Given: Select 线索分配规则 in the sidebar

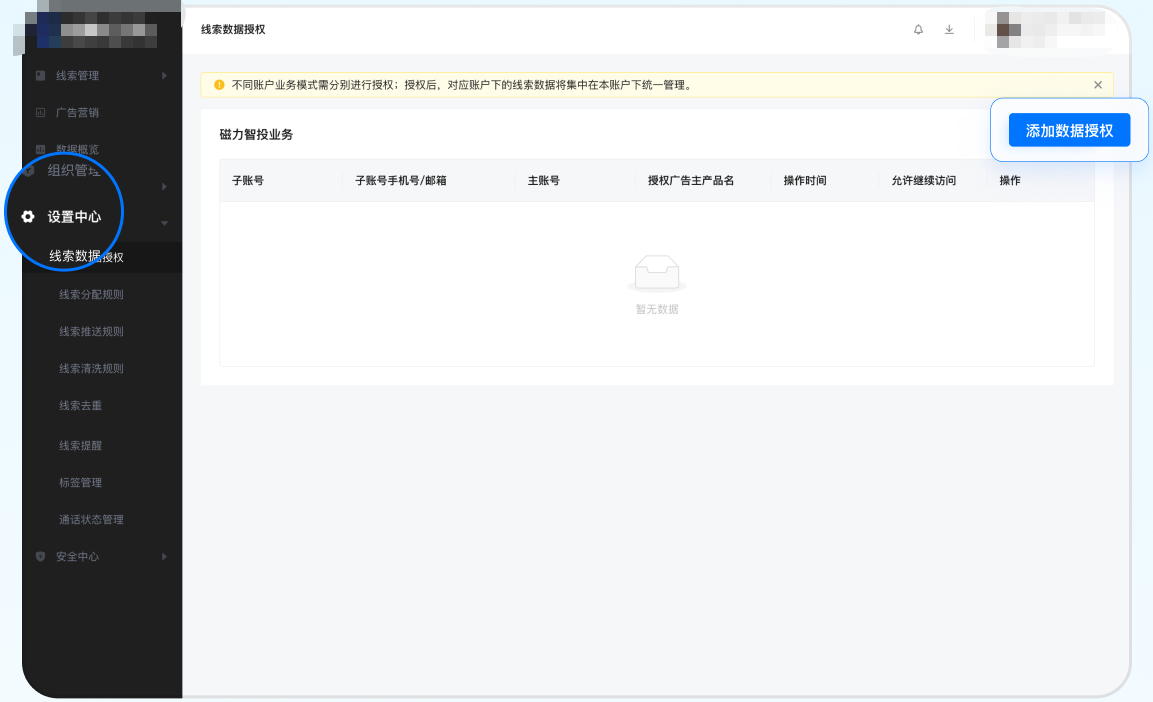Looking at the screenshot, I should tap(90, 294).
